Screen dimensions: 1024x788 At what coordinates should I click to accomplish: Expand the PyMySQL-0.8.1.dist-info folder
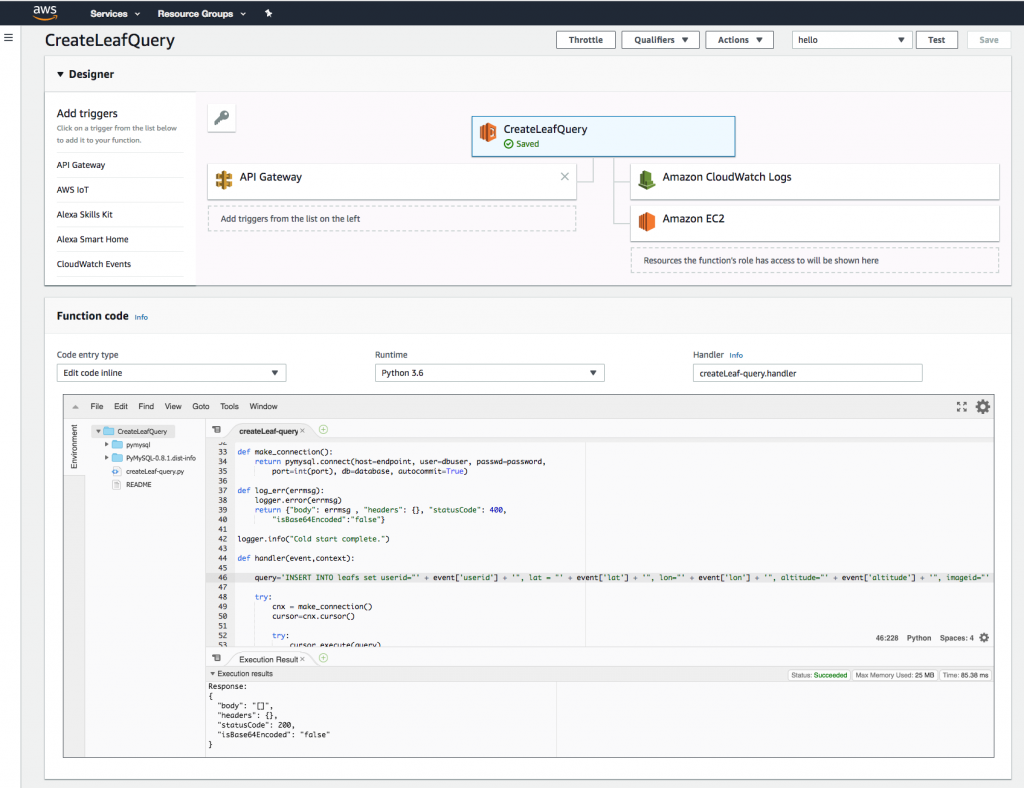[x=106, y=458]
